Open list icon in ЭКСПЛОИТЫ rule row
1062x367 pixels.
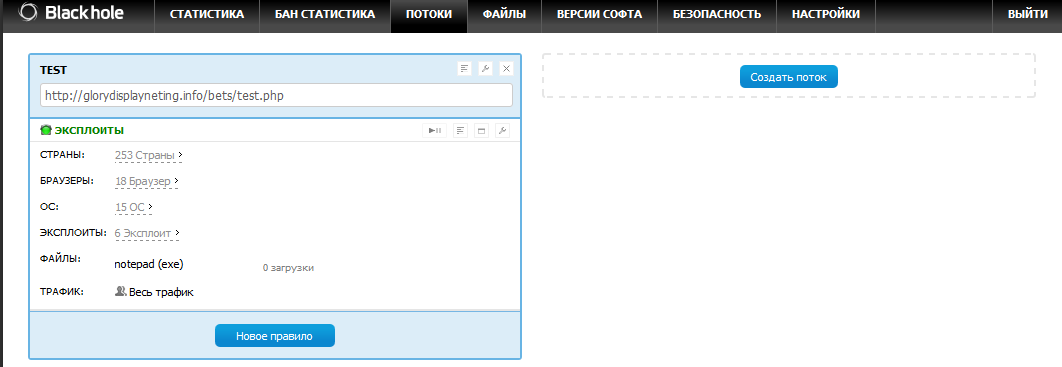(x=461, y=131)
